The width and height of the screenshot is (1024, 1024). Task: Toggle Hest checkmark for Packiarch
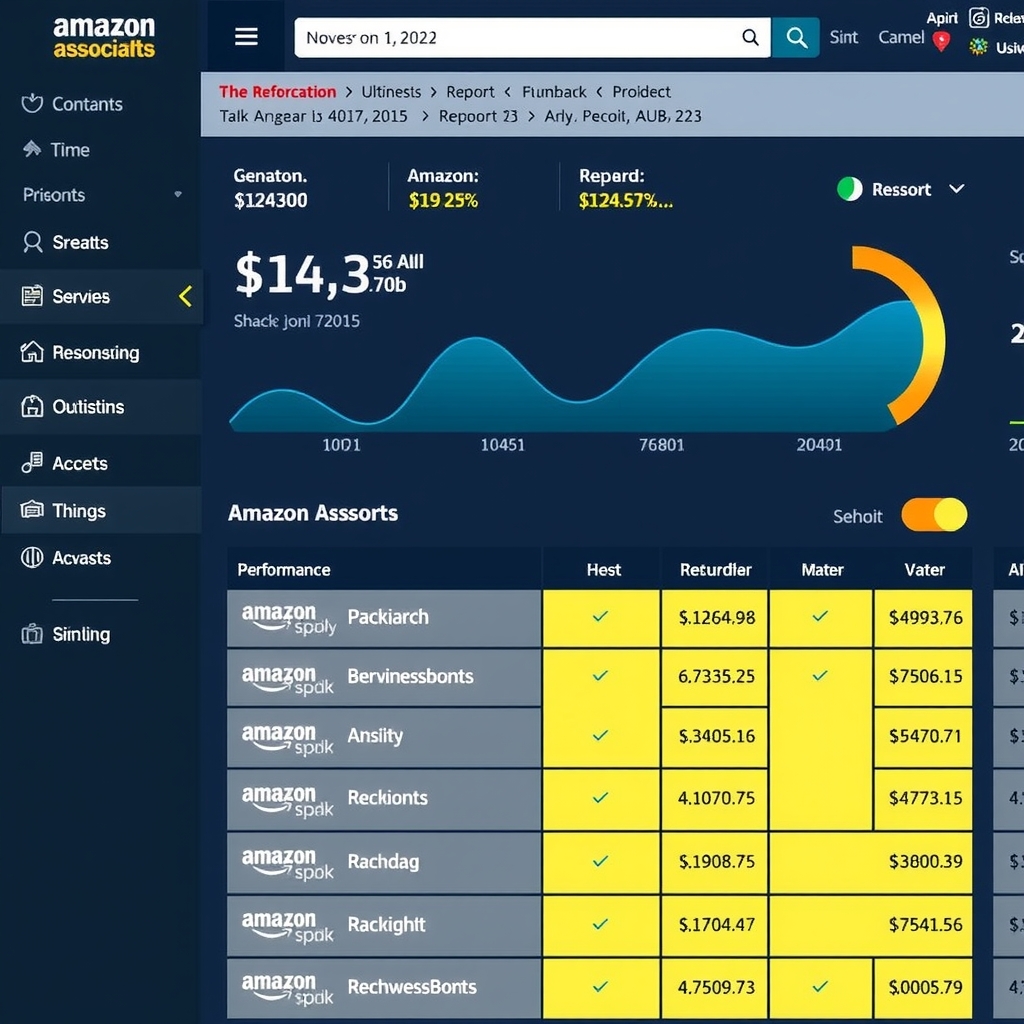coord(600,616)
